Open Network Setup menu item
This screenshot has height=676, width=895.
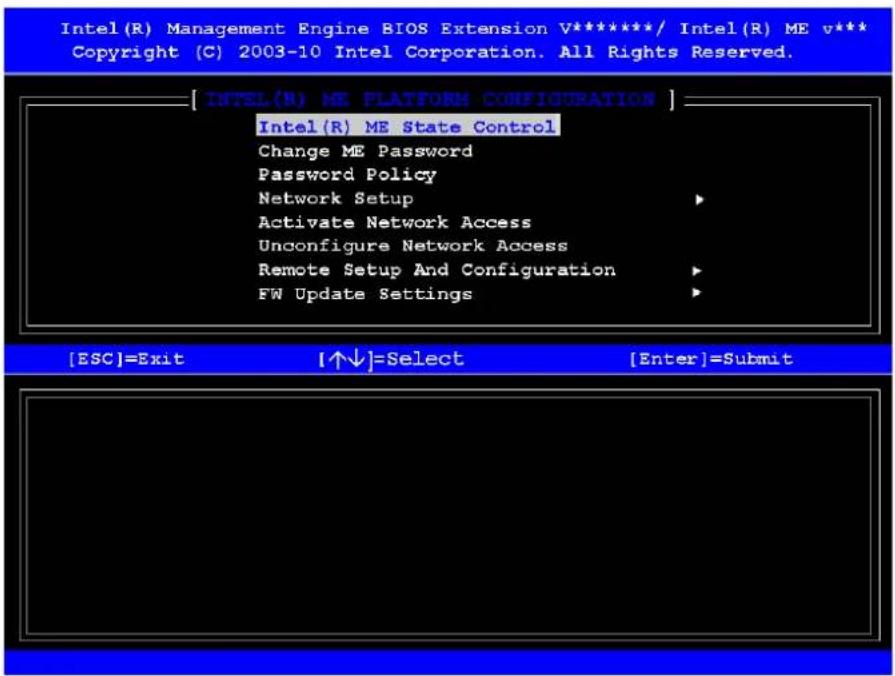[336, 199]
